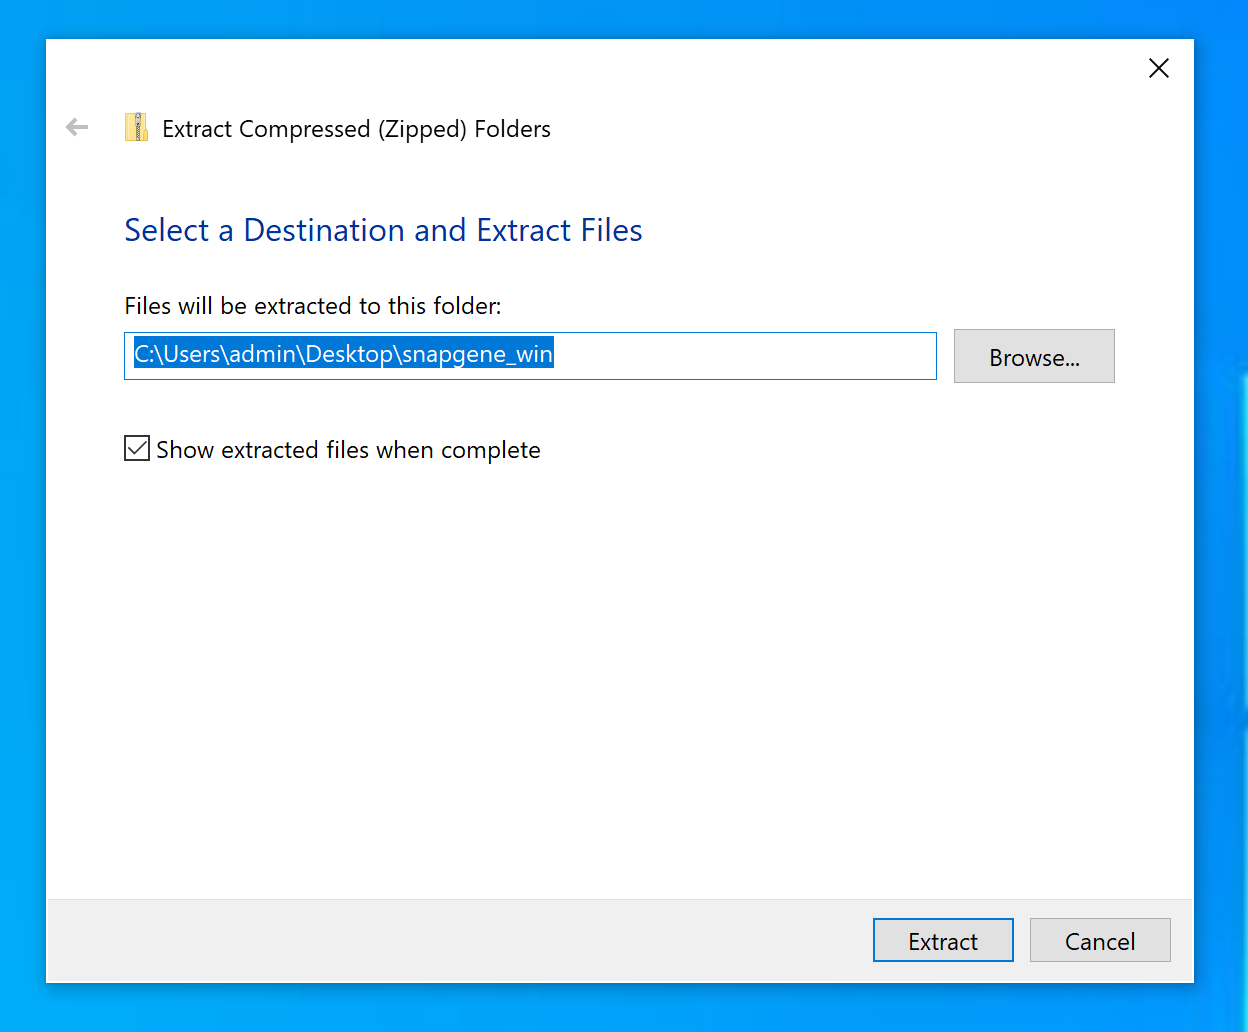Image resolution: width=1248 pixels, height=1032 pixels.
Task: Click the 'Files will be extracted to this folder' label
Action: [312, 306]
